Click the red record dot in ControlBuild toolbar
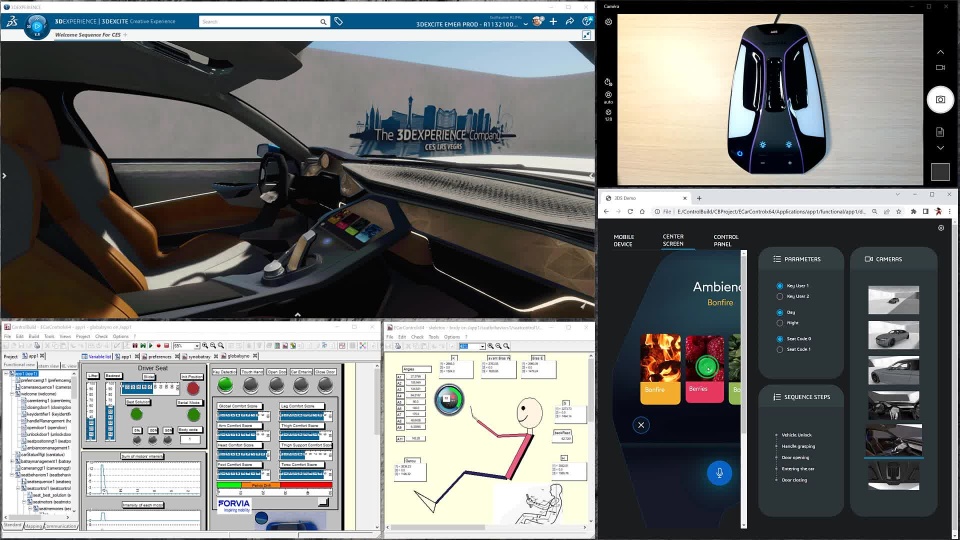 point(159,346)
